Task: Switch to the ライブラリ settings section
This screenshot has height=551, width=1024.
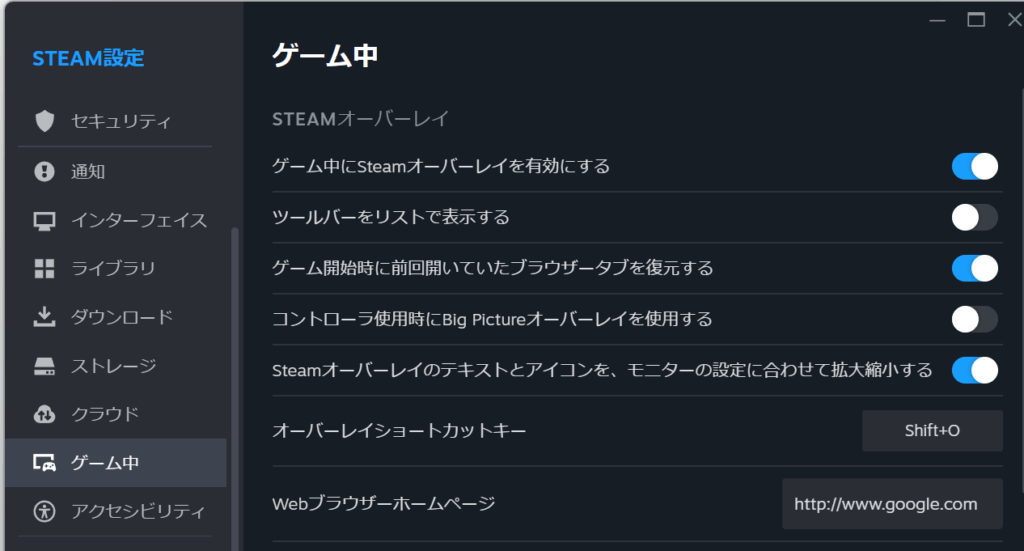Action: click(x=113, y=268)
